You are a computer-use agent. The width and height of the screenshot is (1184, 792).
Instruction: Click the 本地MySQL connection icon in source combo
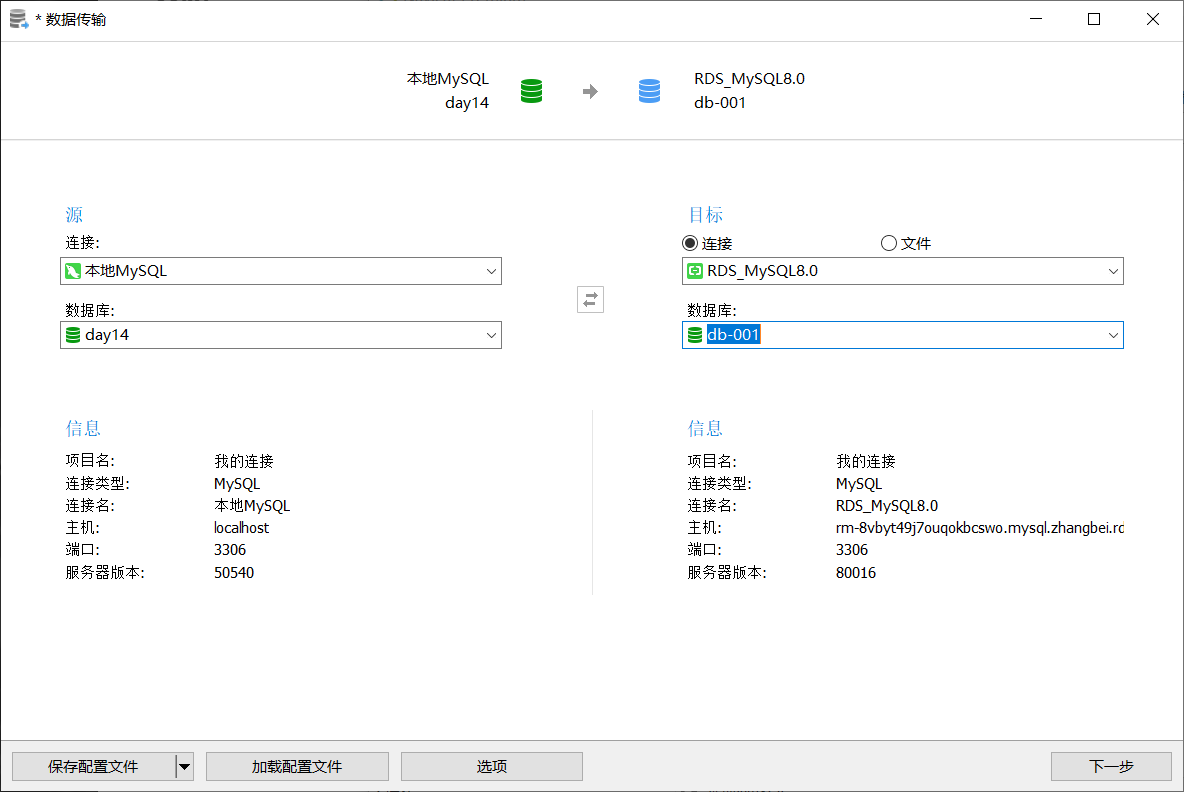(73, 271)
